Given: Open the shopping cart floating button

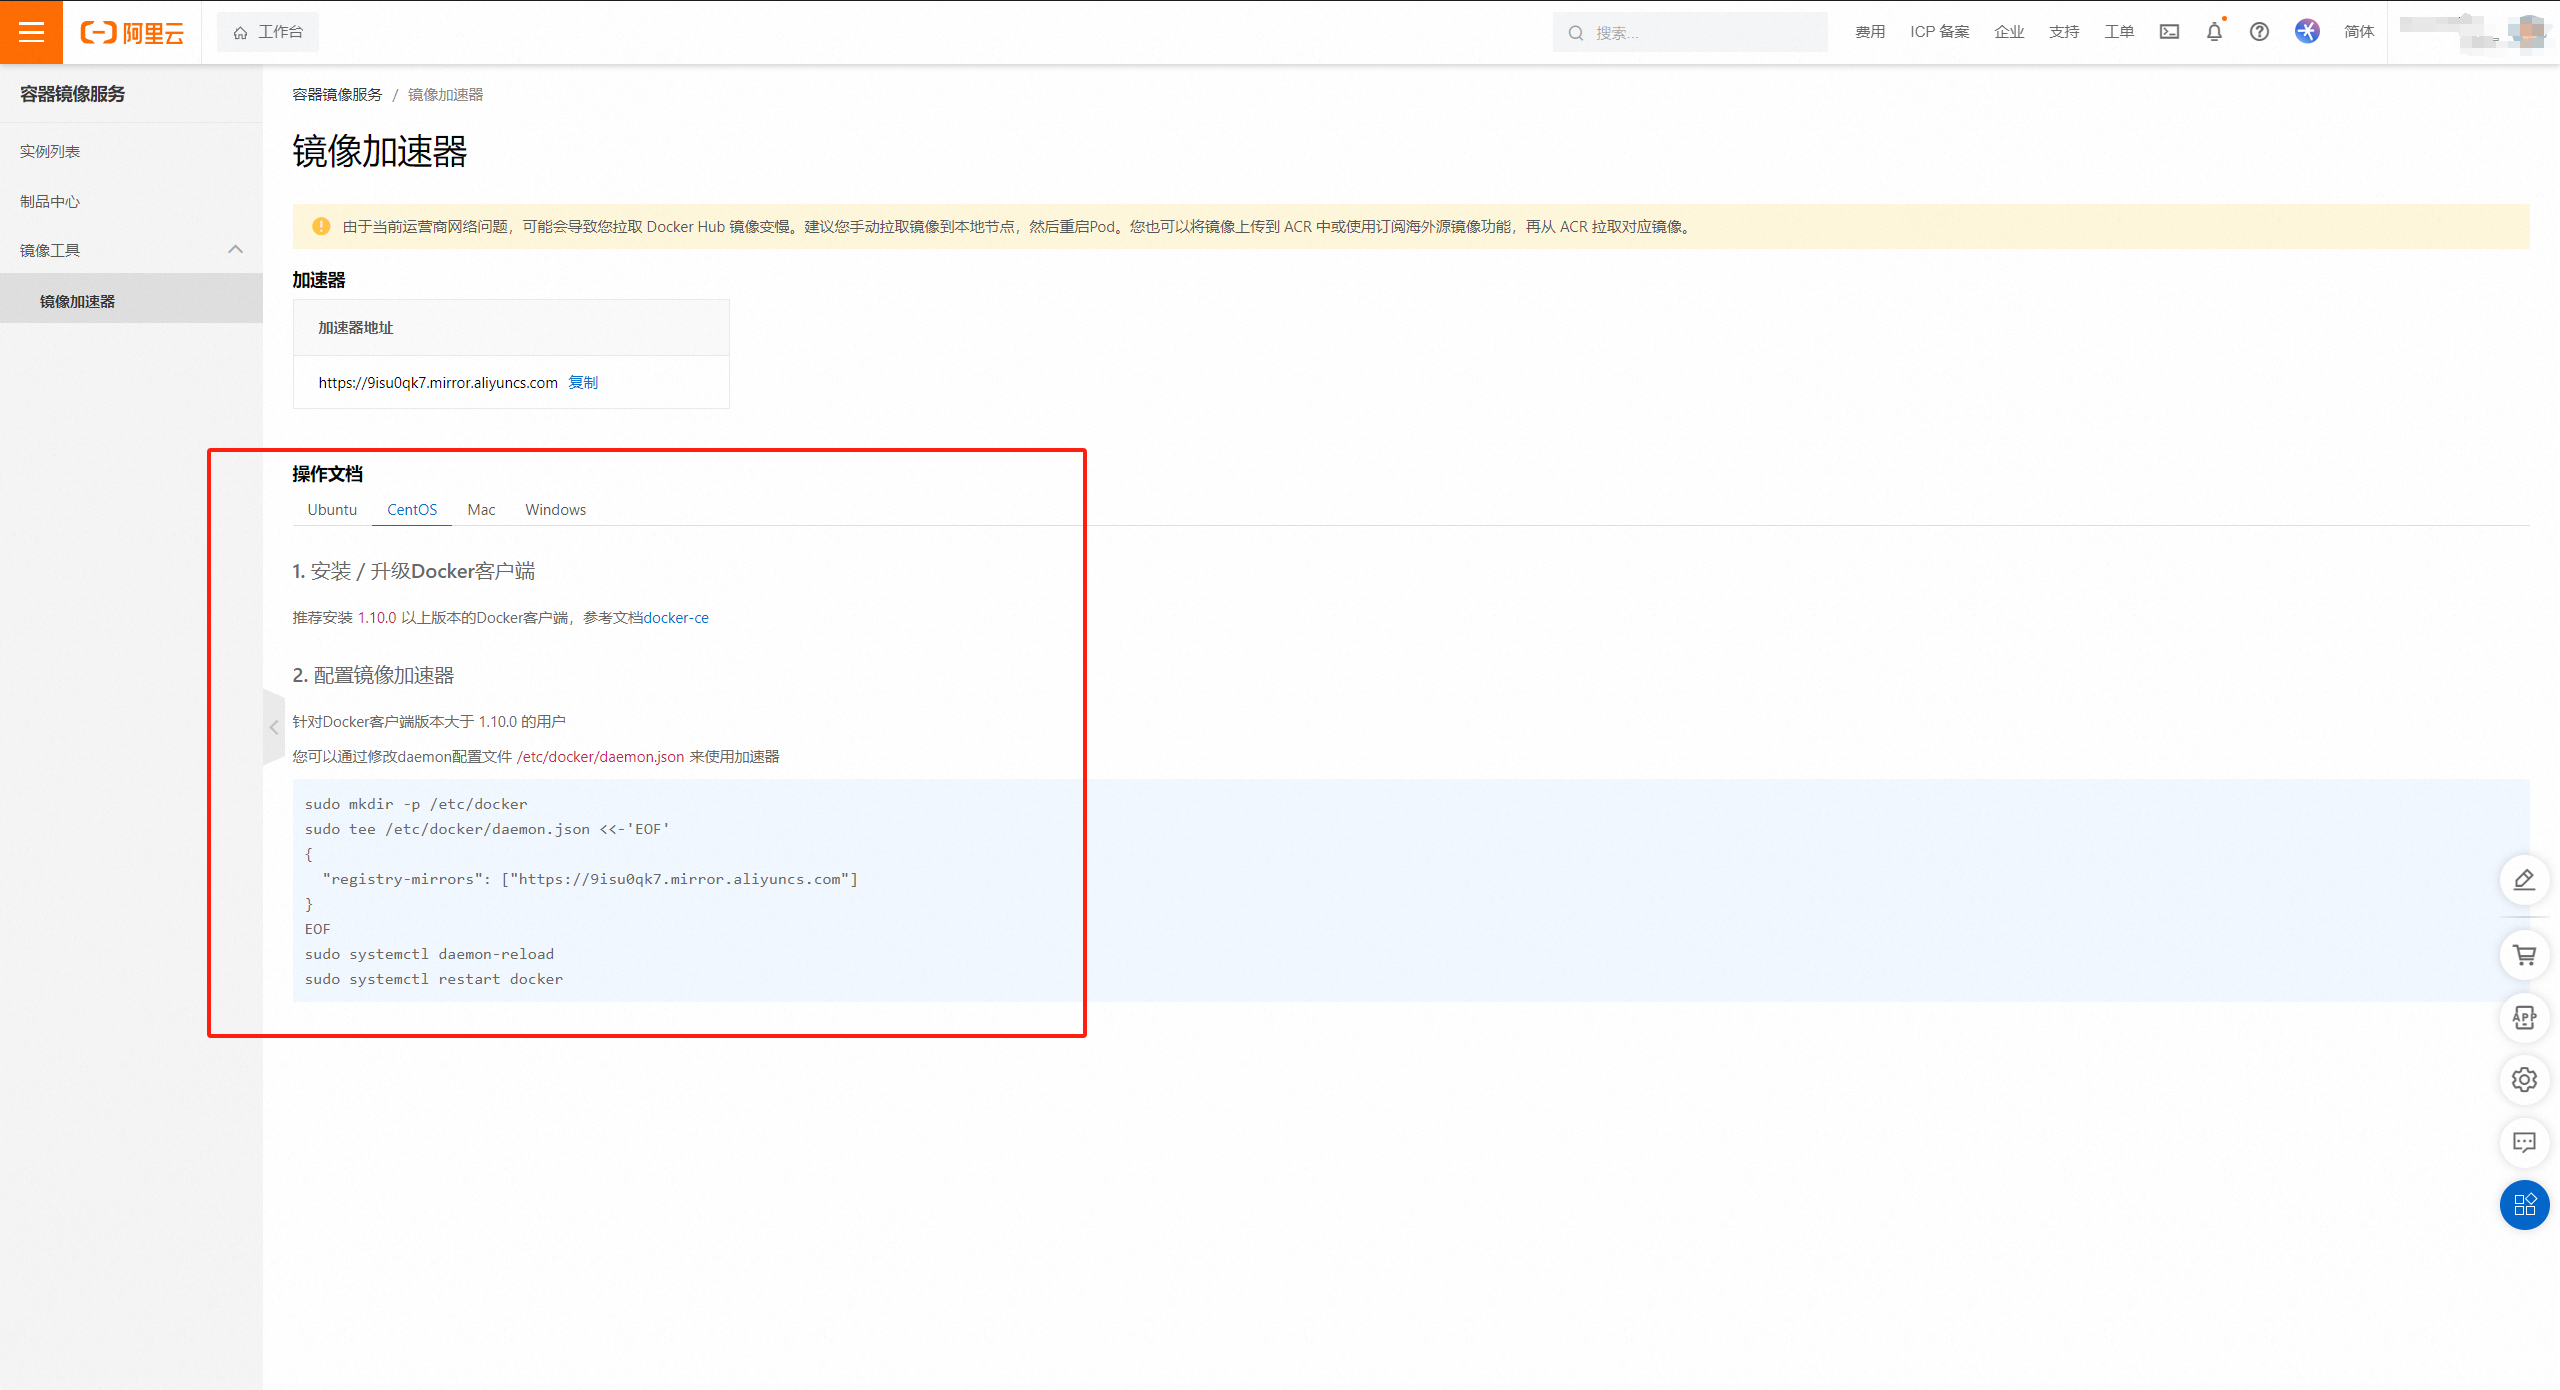Looking at the screenshot, I should pyautogui.click(x=2524, y=955).
